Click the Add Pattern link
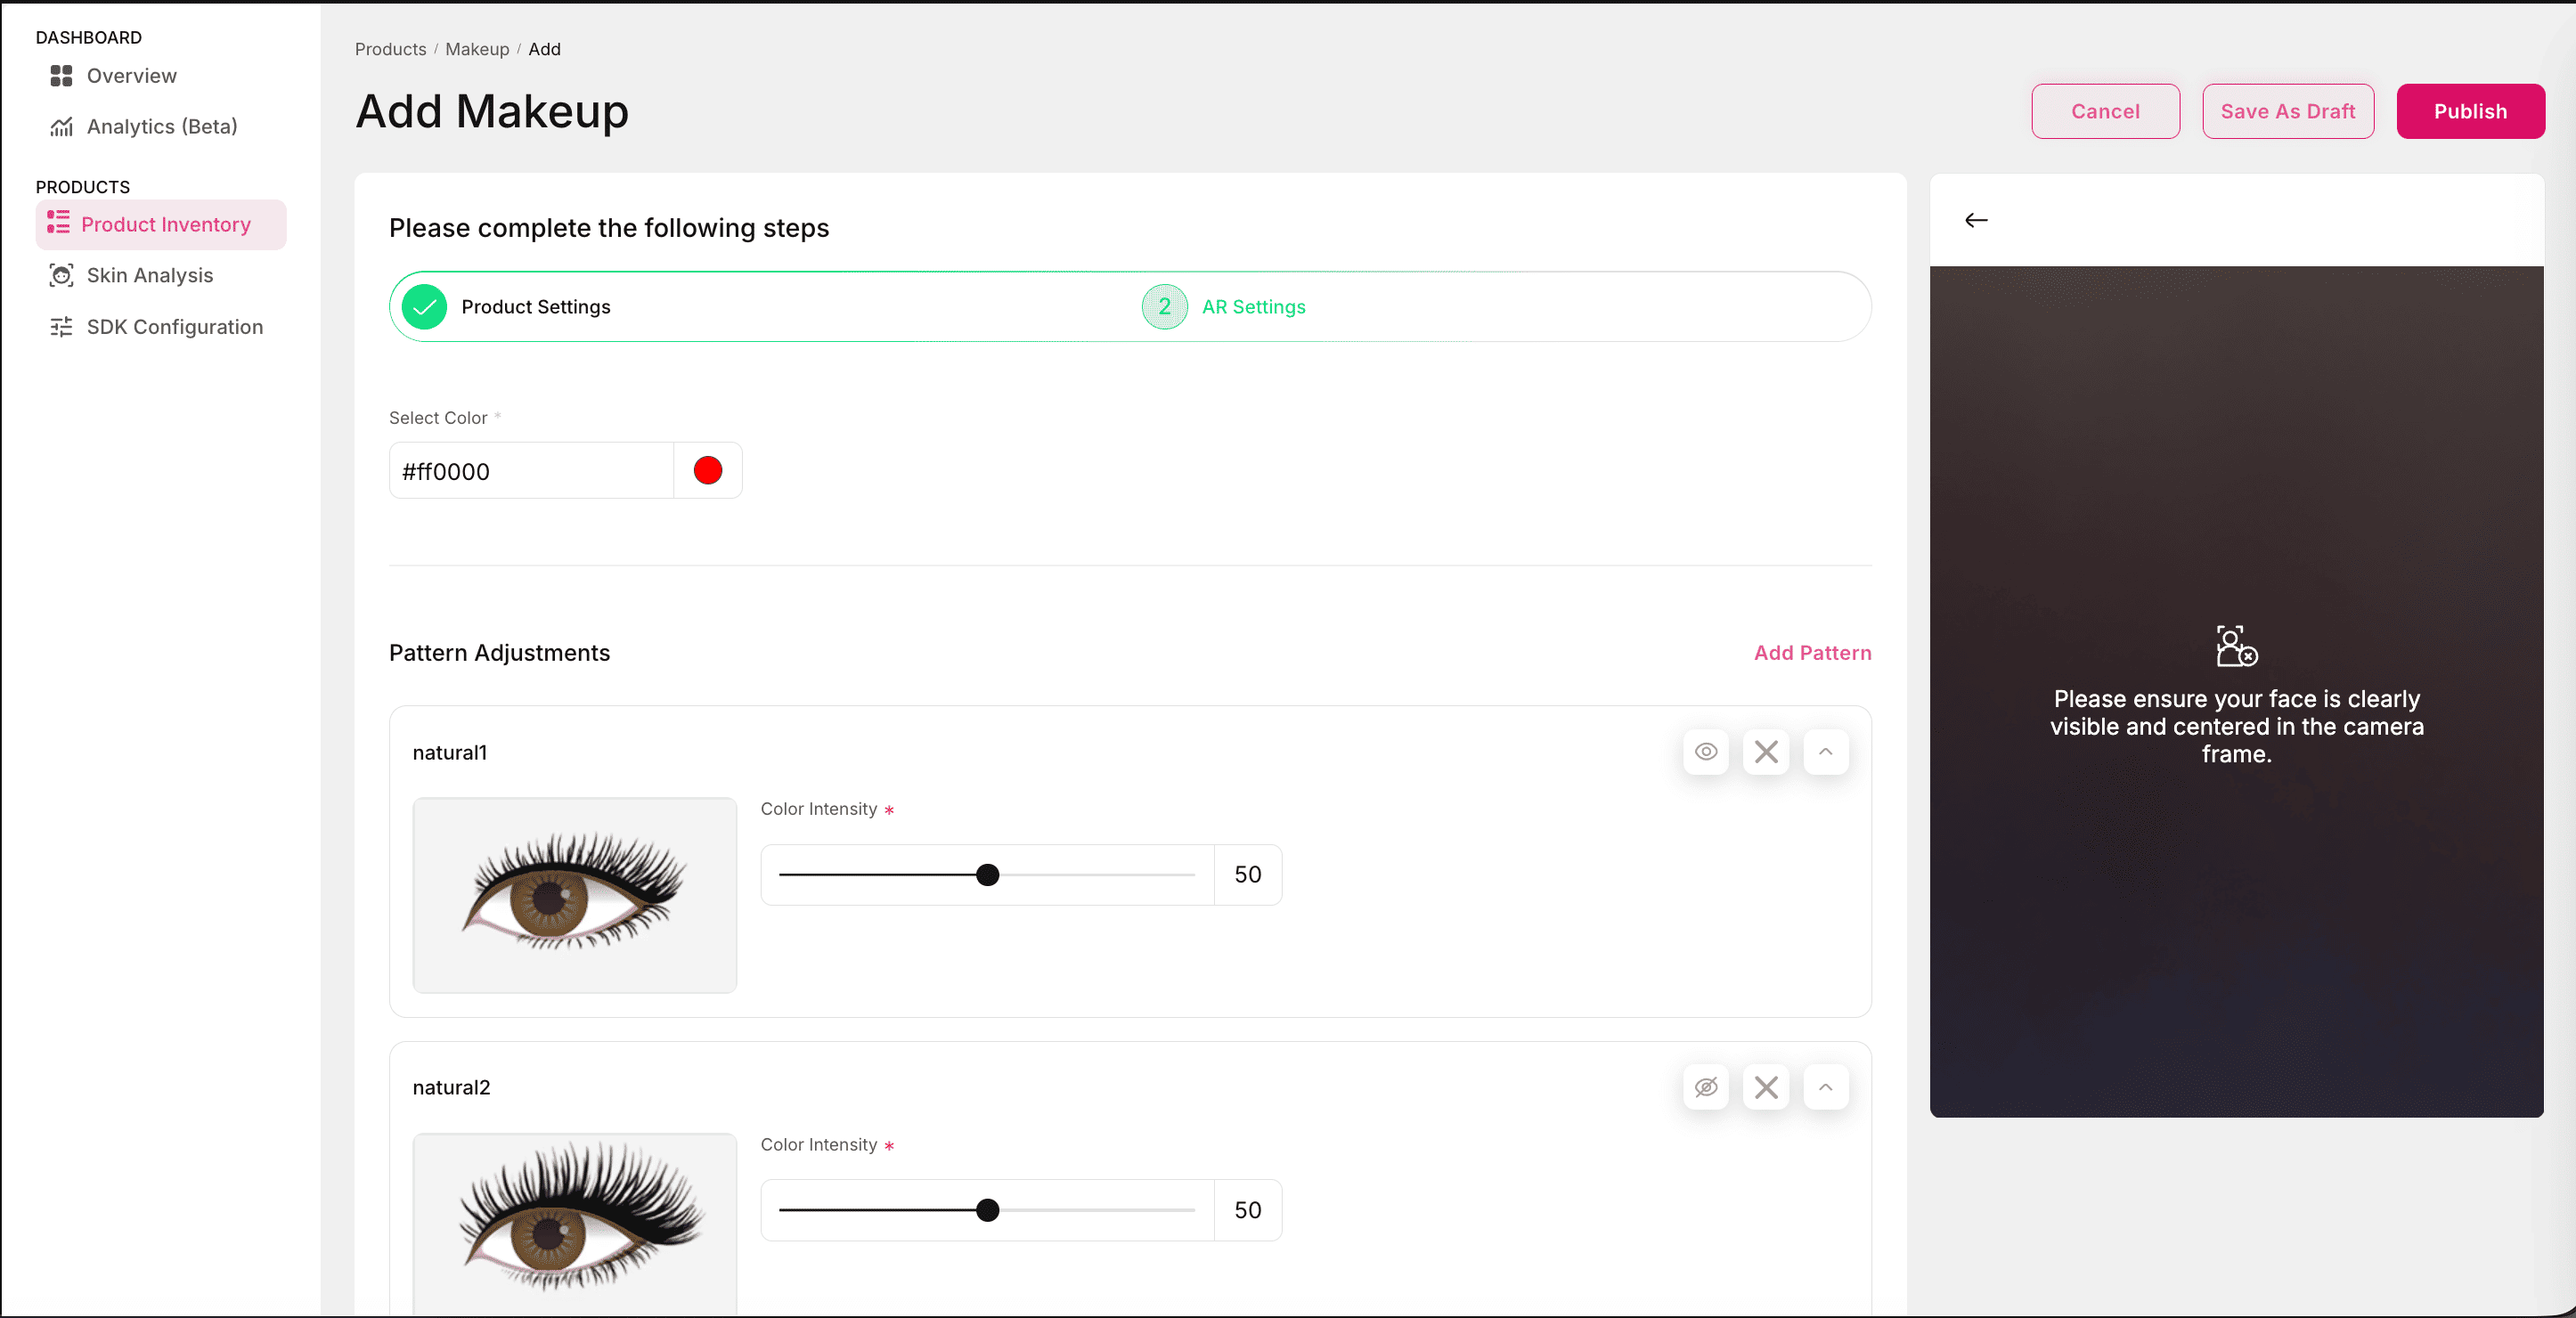 pos(1812,653)
